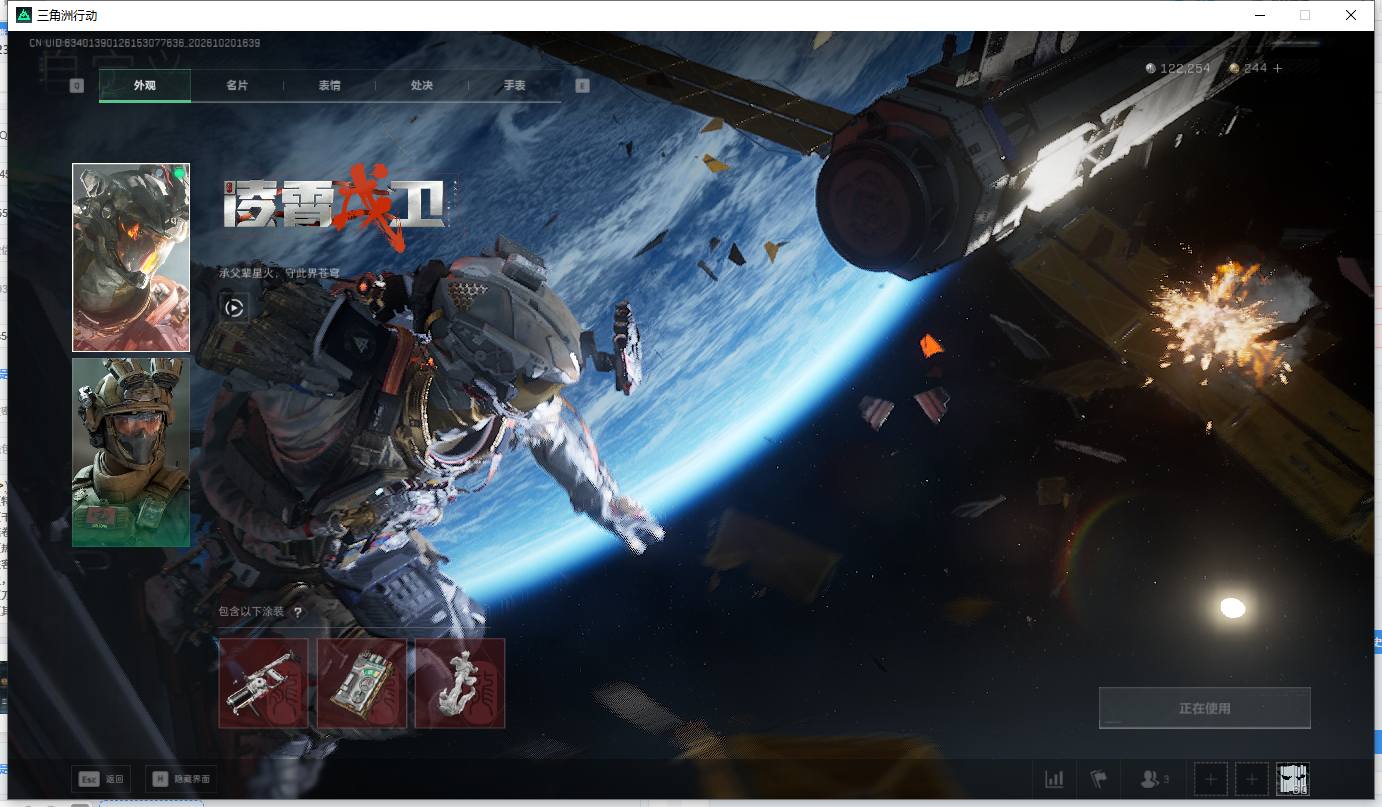Switch to the 表情 tab
1382x807 pixels.
(x=329, y=86)
